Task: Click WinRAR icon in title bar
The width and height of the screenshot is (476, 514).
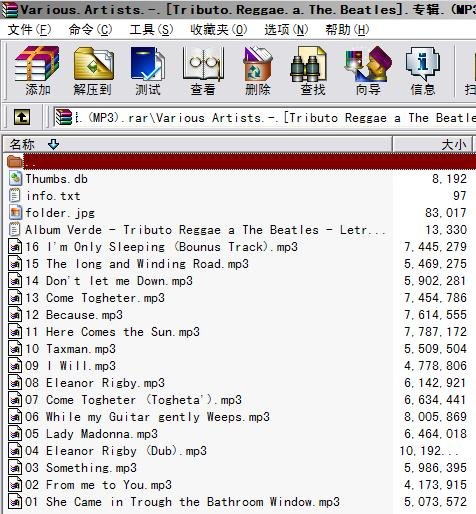Action: tap(9, 9)
